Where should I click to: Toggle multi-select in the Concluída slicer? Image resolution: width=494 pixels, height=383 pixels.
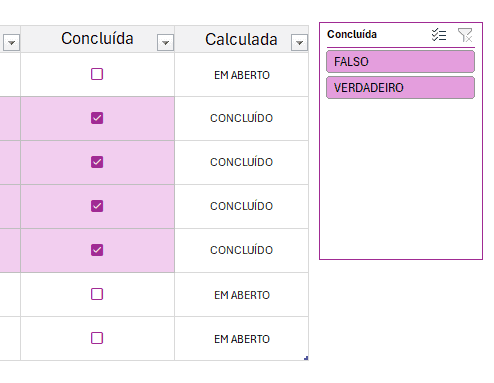coord(439,35)
